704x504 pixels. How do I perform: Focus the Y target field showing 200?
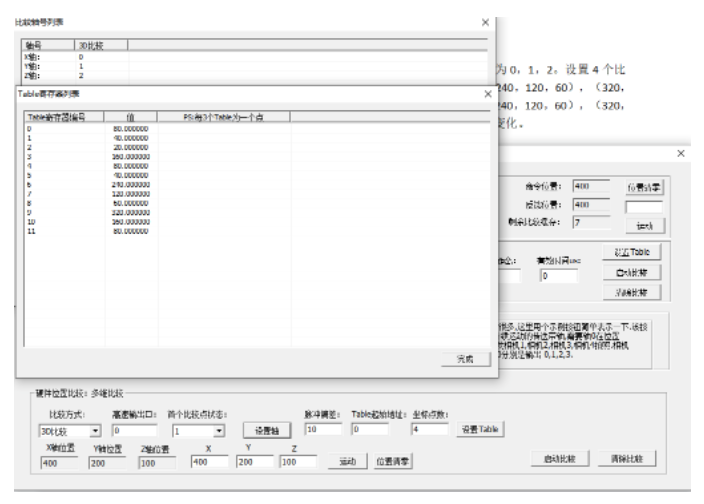pos(254,462)
